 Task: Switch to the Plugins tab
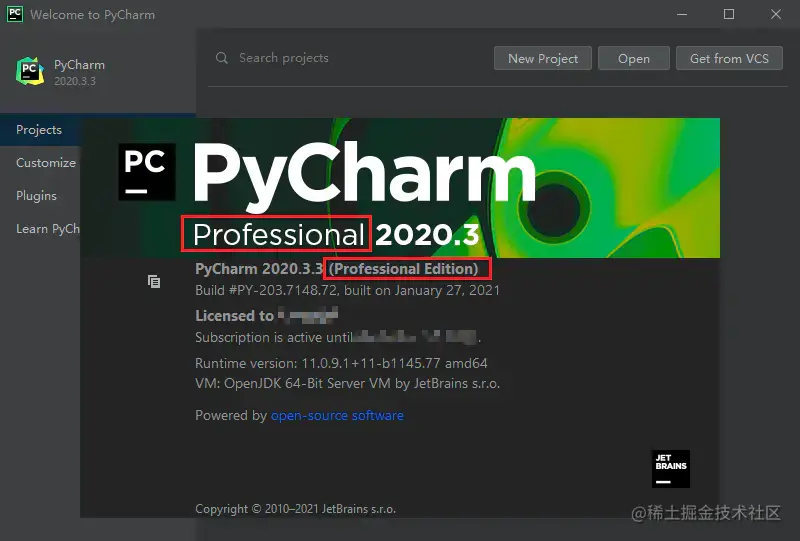click(x=36, y=196)
